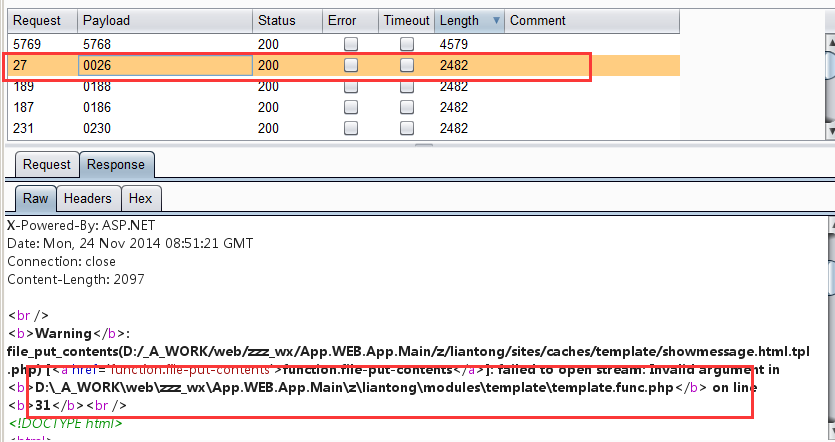
Task: Select result row with payload 0186
Action: point(343,107)
